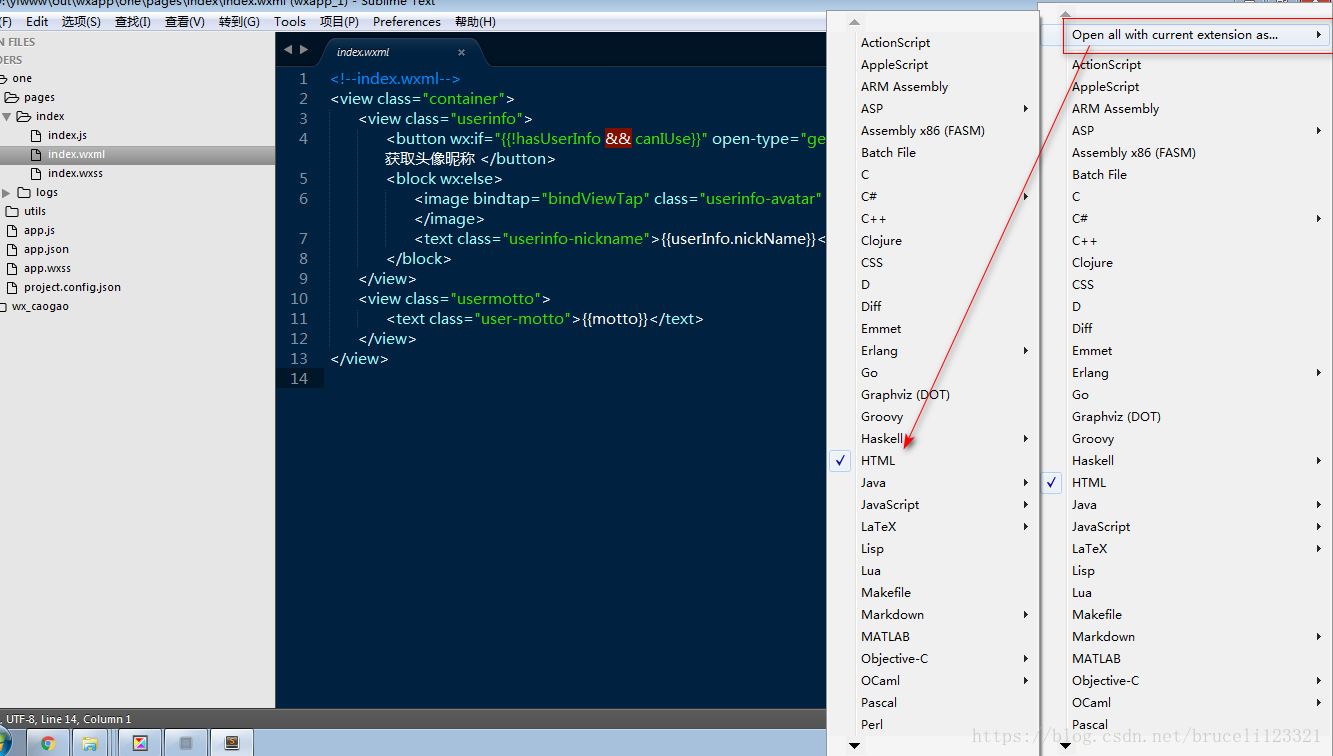This screenshot has width=1333, height=756.
Task: Expand the logs folder tree arrow
Action: (x=7, y=192)
